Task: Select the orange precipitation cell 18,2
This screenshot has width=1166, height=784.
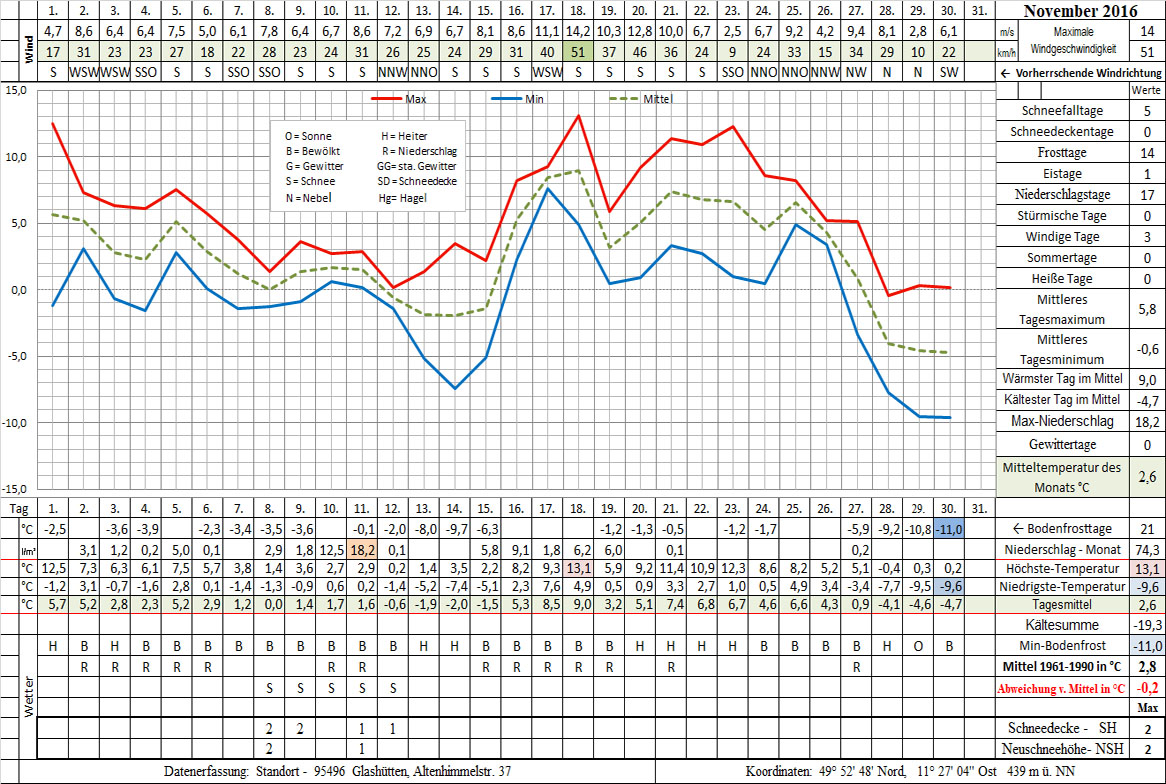Action: [x=361, y=549]
